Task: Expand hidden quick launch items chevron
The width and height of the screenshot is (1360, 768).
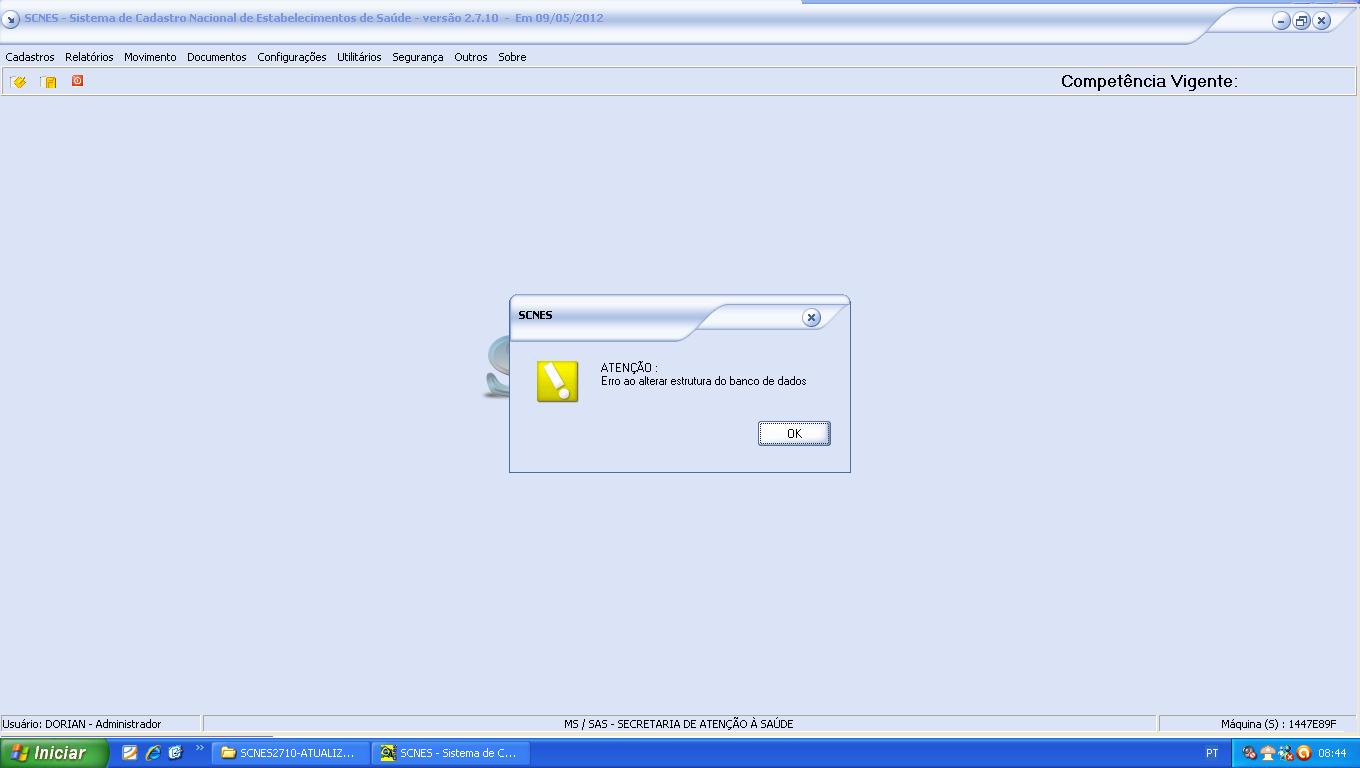Action: [x=199, y=749]
